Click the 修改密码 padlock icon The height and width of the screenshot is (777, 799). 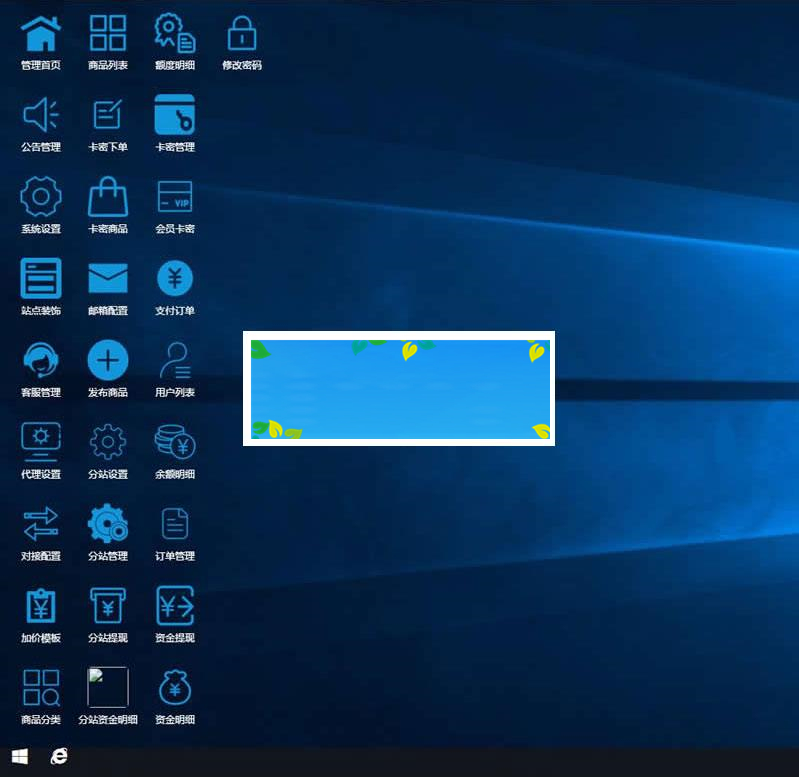(241, 33)
